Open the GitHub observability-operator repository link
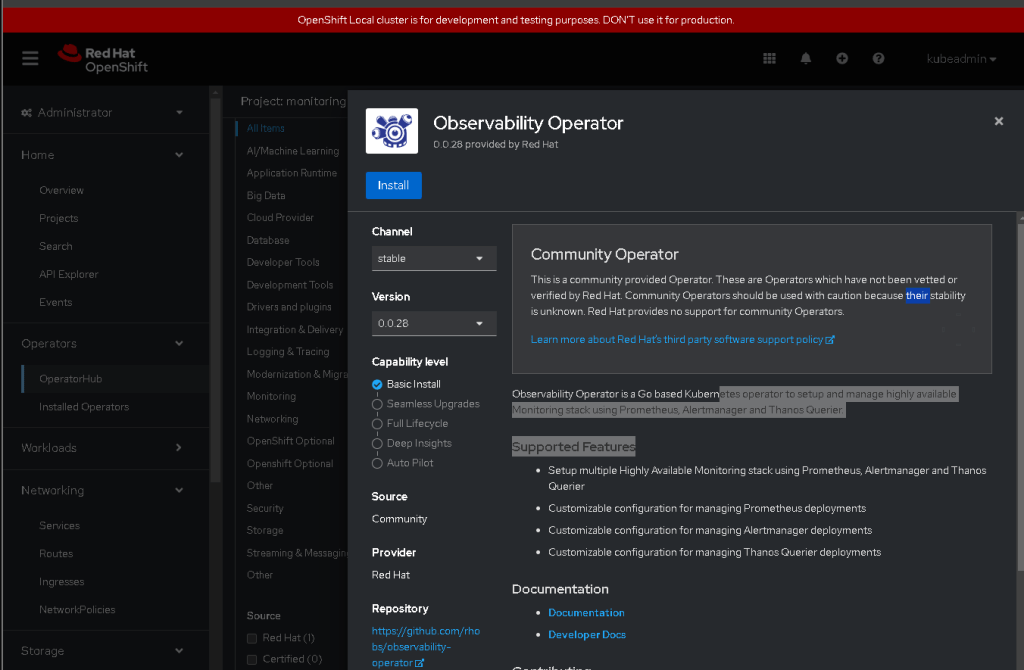Image resolution: width=1024 pixels, height=670 pixels. pos(426,647)
